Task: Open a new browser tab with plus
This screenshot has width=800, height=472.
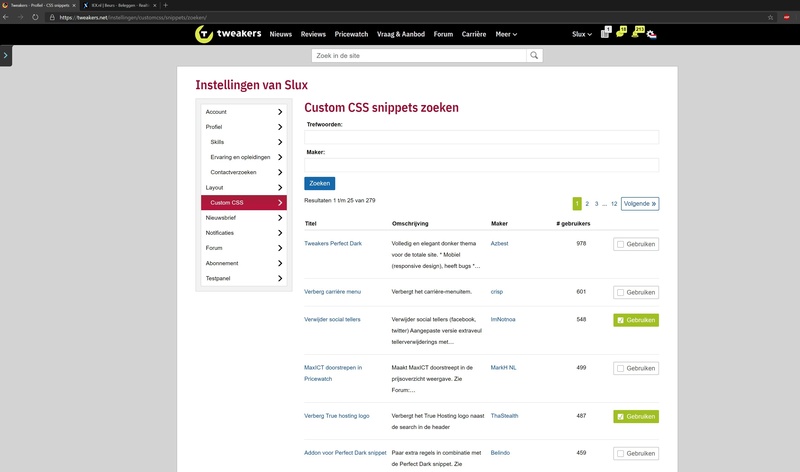Action: (165, 5)
